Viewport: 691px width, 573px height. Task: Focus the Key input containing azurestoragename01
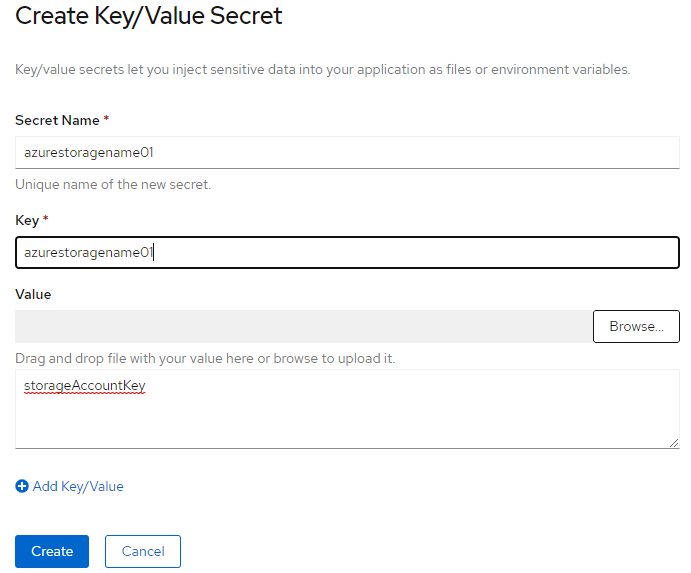tap(347, 253)
